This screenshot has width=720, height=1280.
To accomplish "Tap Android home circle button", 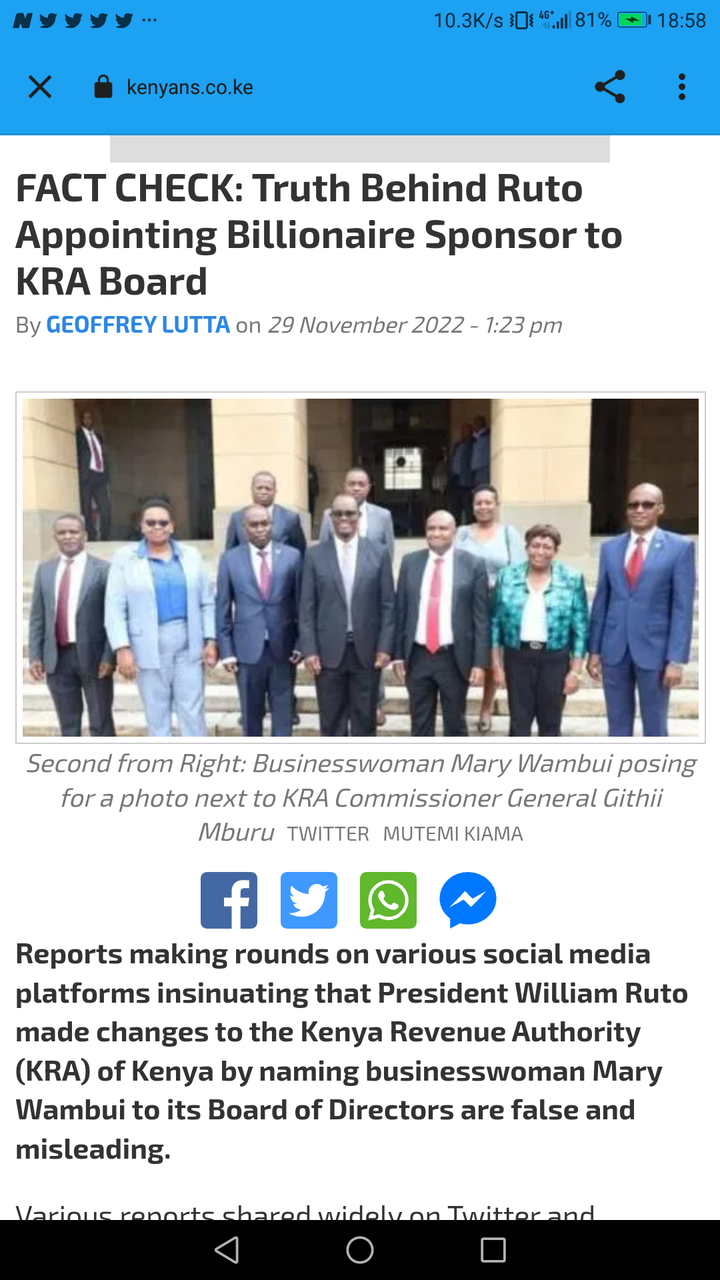I will pos(360,1249).
